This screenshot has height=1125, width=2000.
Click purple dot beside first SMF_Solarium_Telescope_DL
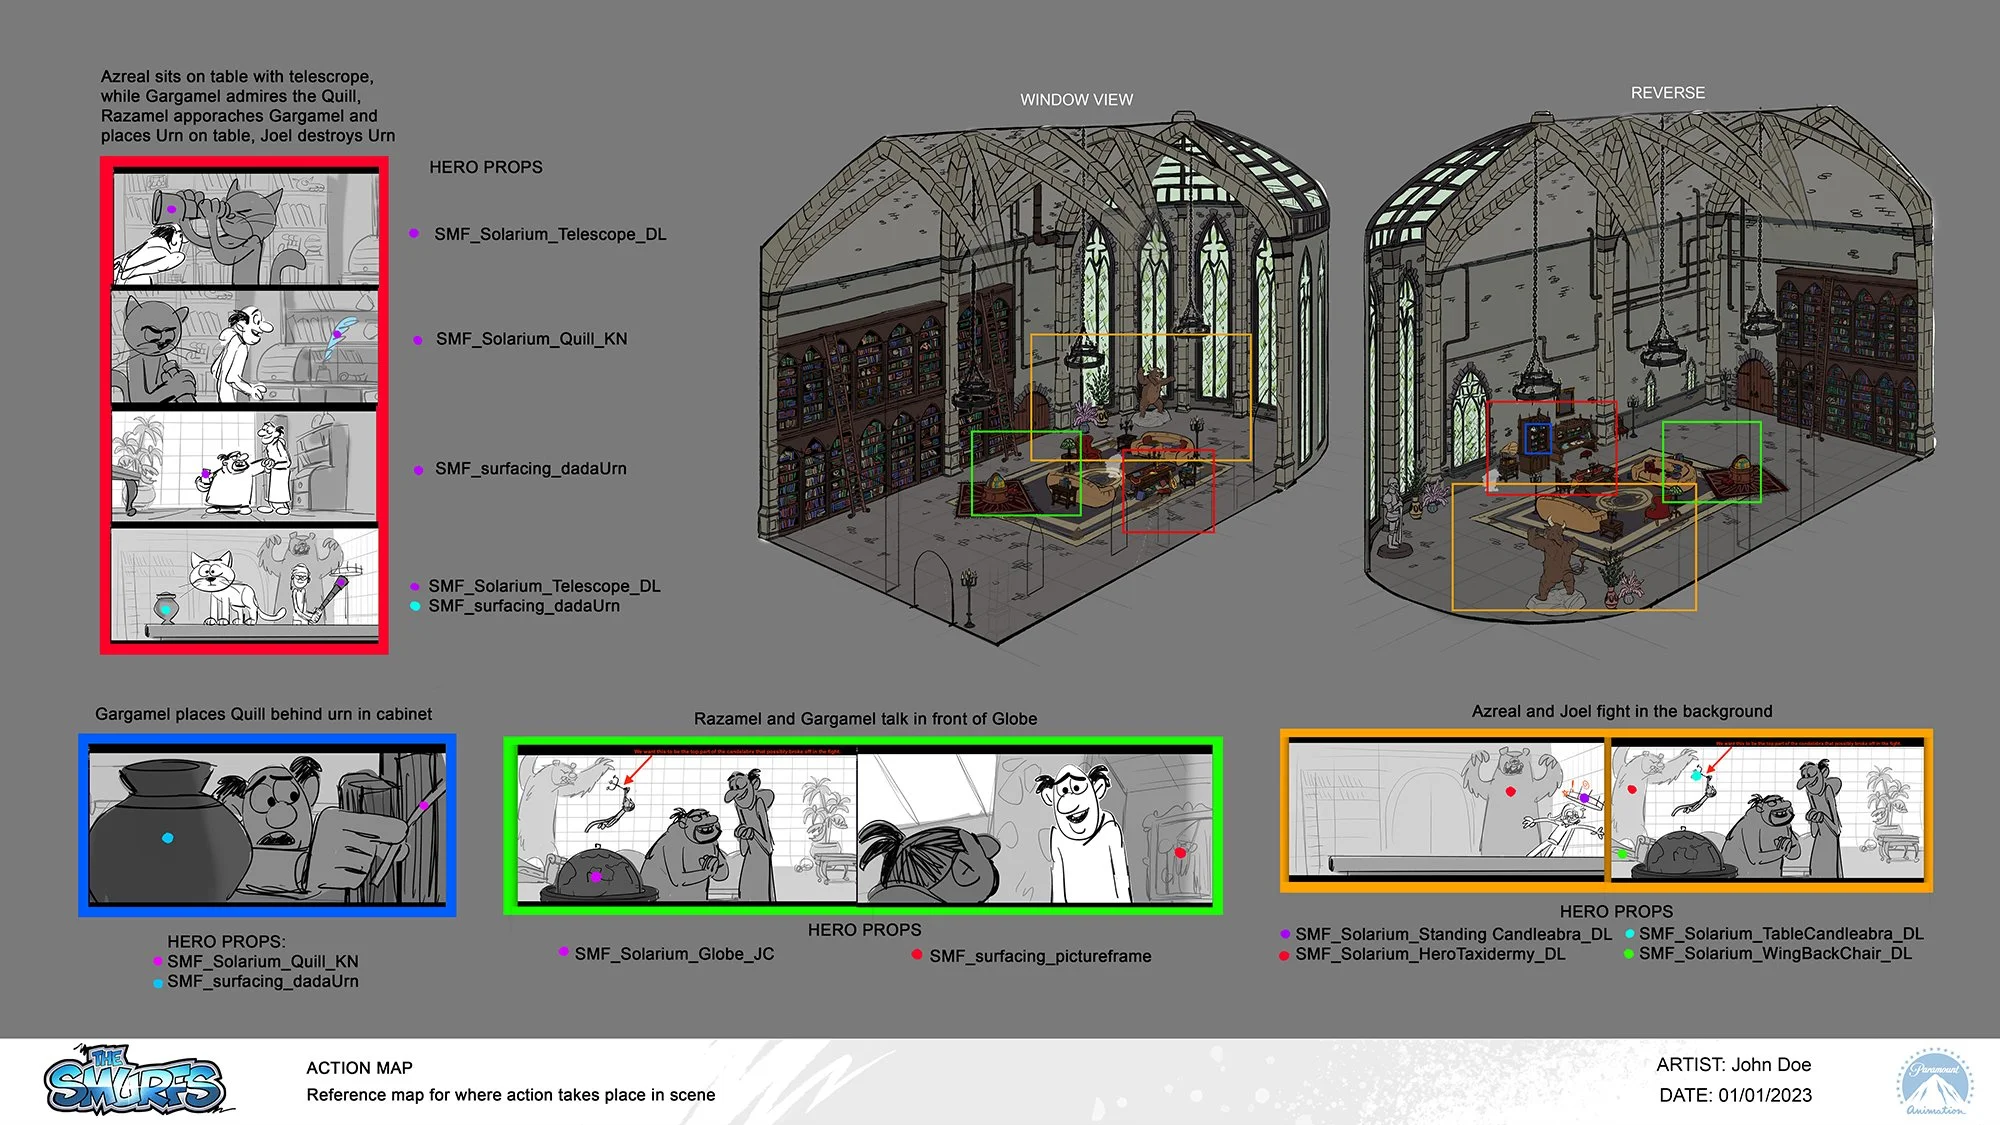414,233
